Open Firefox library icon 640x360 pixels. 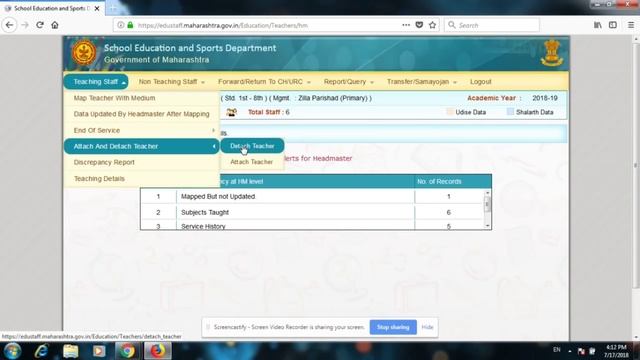pos(598,25)
